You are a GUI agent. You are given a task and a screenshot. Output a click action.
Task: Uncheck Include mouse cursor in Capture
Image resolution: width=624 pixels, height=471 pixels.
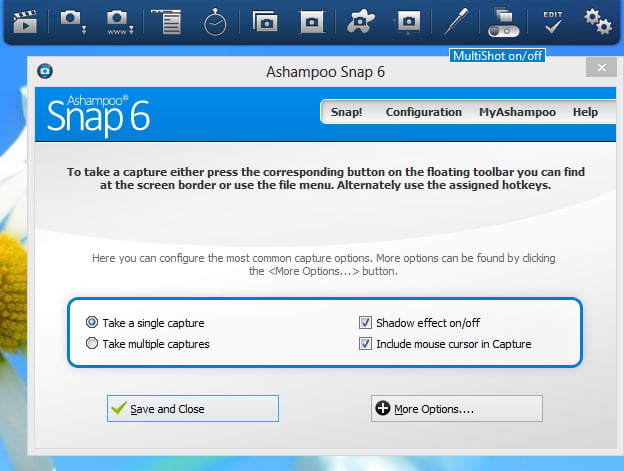[x=365, y=343]
